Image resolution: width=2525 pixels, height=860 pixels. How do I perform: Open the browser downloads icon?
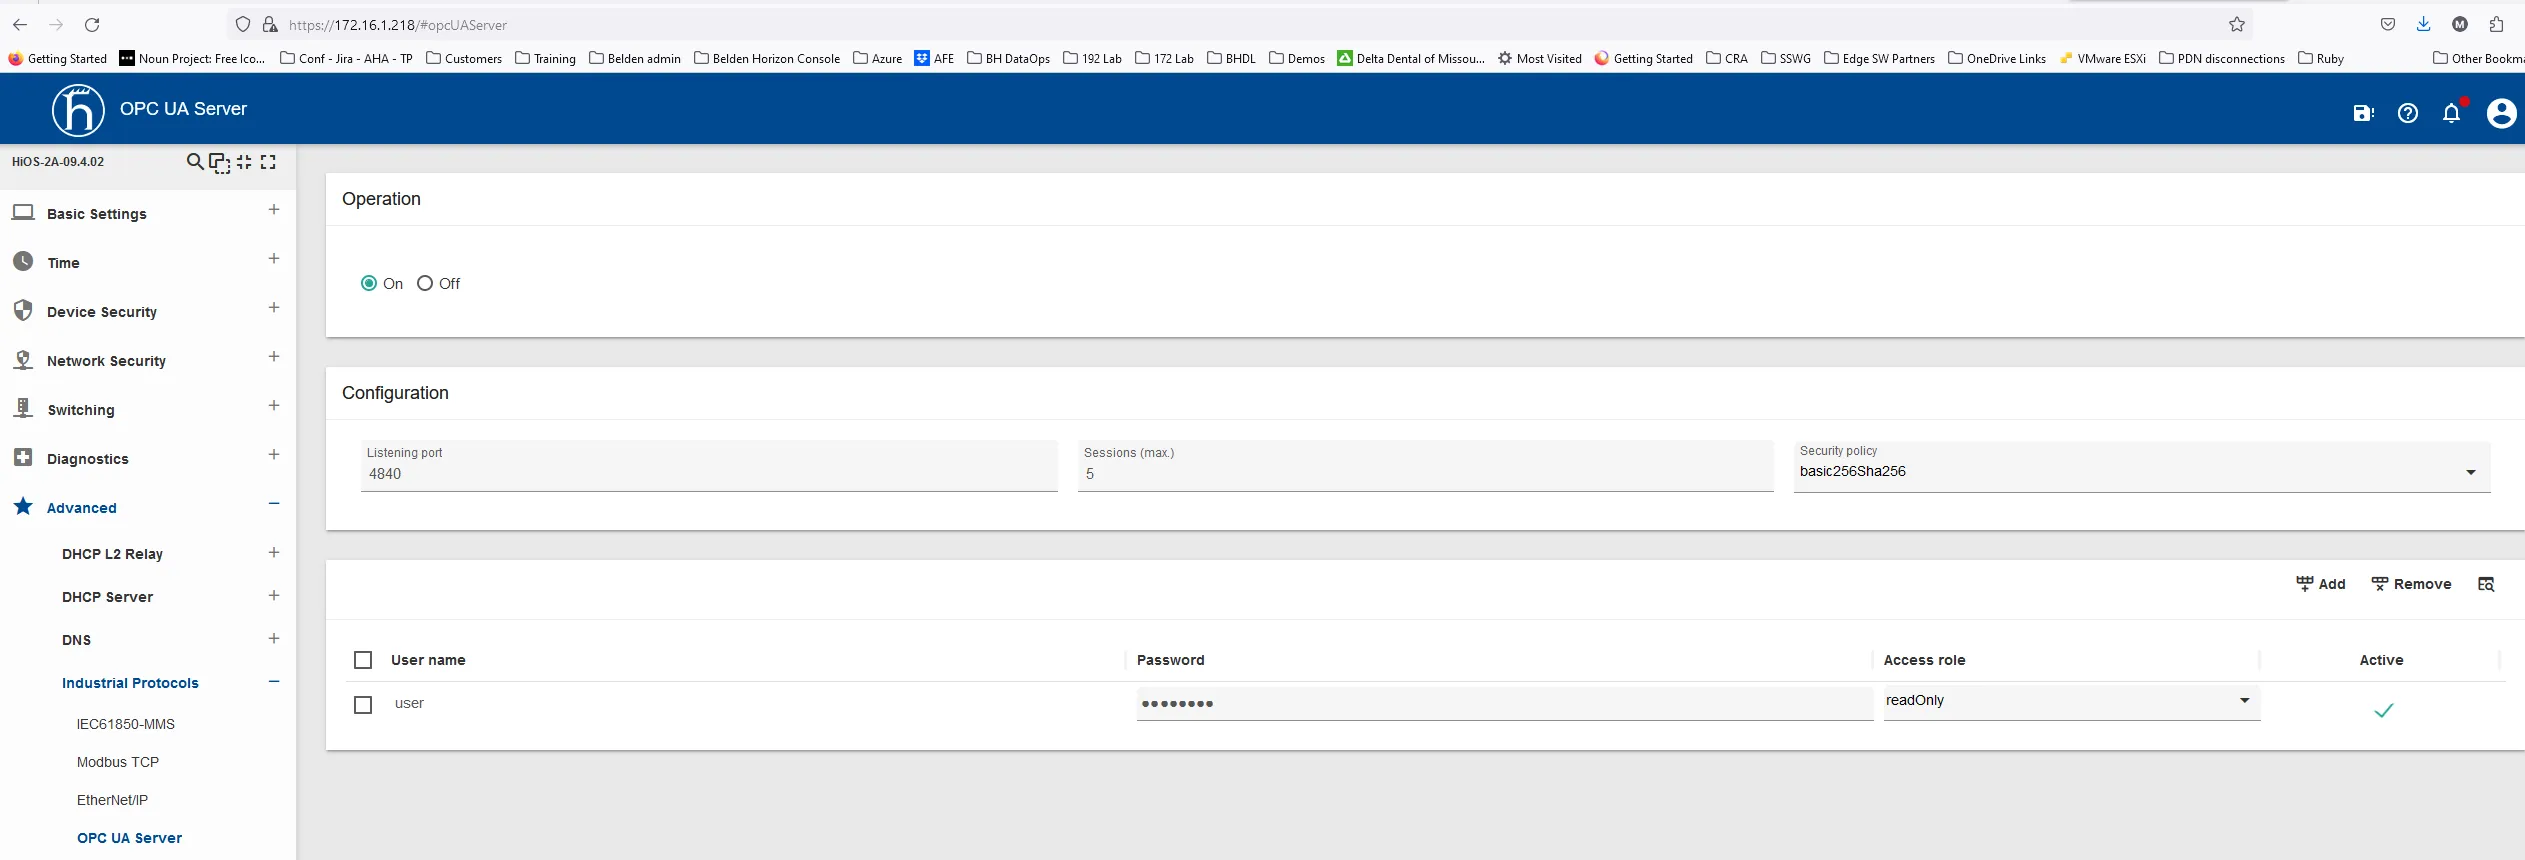point(2424,24)
